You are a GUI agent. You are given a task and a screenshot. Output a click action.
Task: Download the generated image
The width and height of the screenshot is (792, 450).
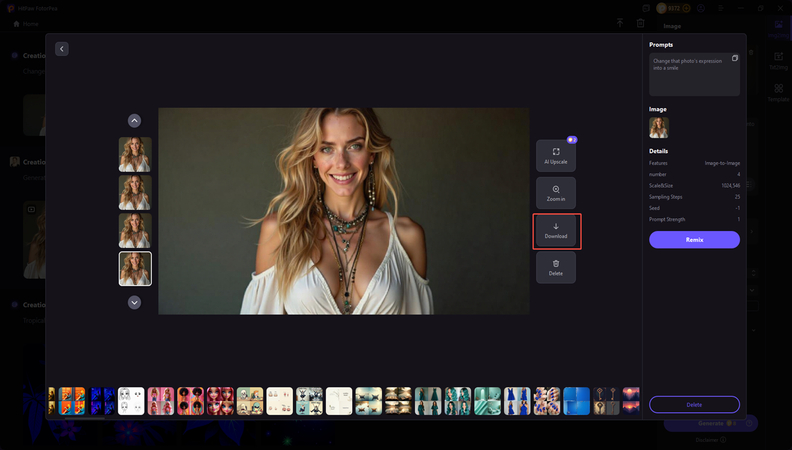(x=556, y=230)
